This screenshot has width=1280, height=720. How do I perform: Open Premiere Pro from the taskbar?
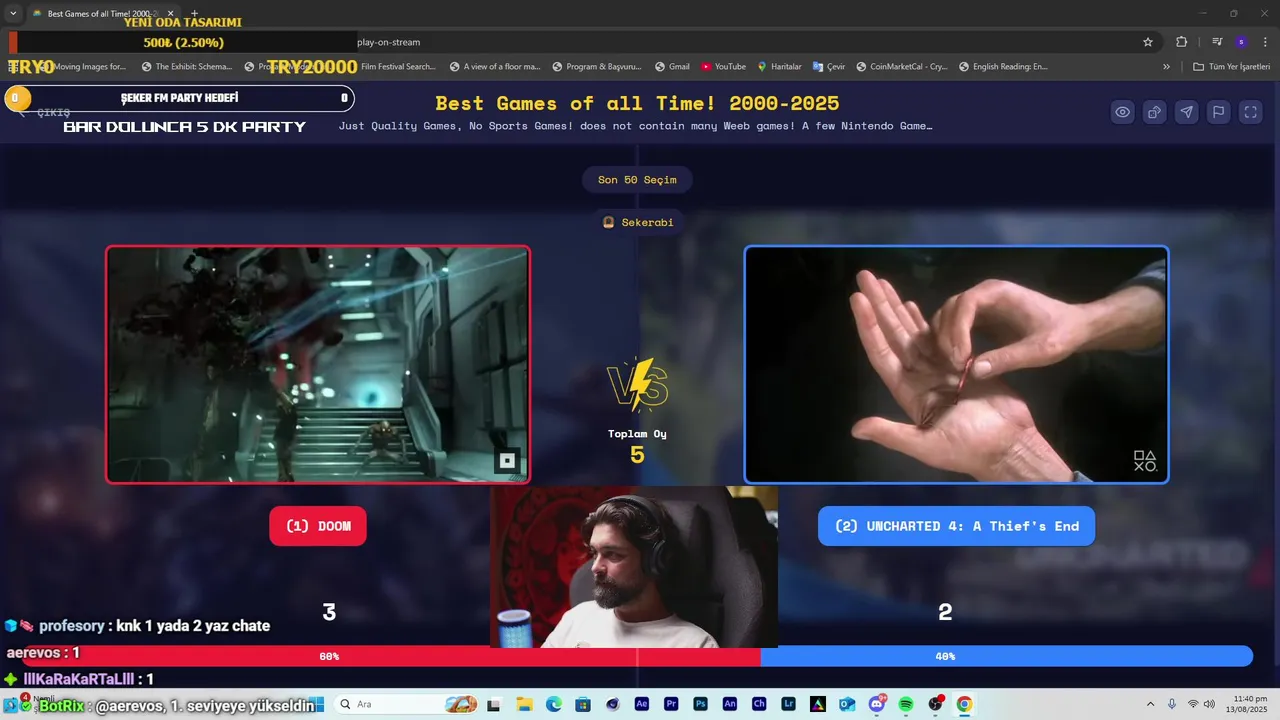pyautogui.click(x=671, y=704)
